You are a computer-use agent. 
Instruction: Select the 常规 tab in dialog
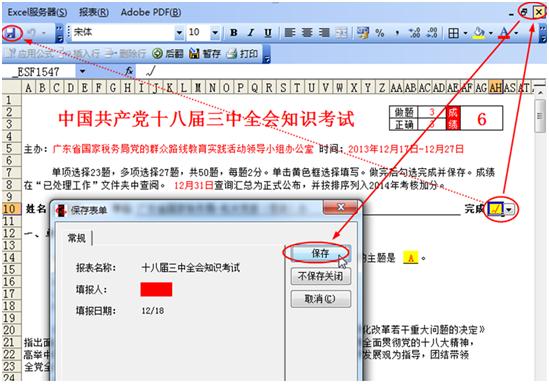coord(77,238)
